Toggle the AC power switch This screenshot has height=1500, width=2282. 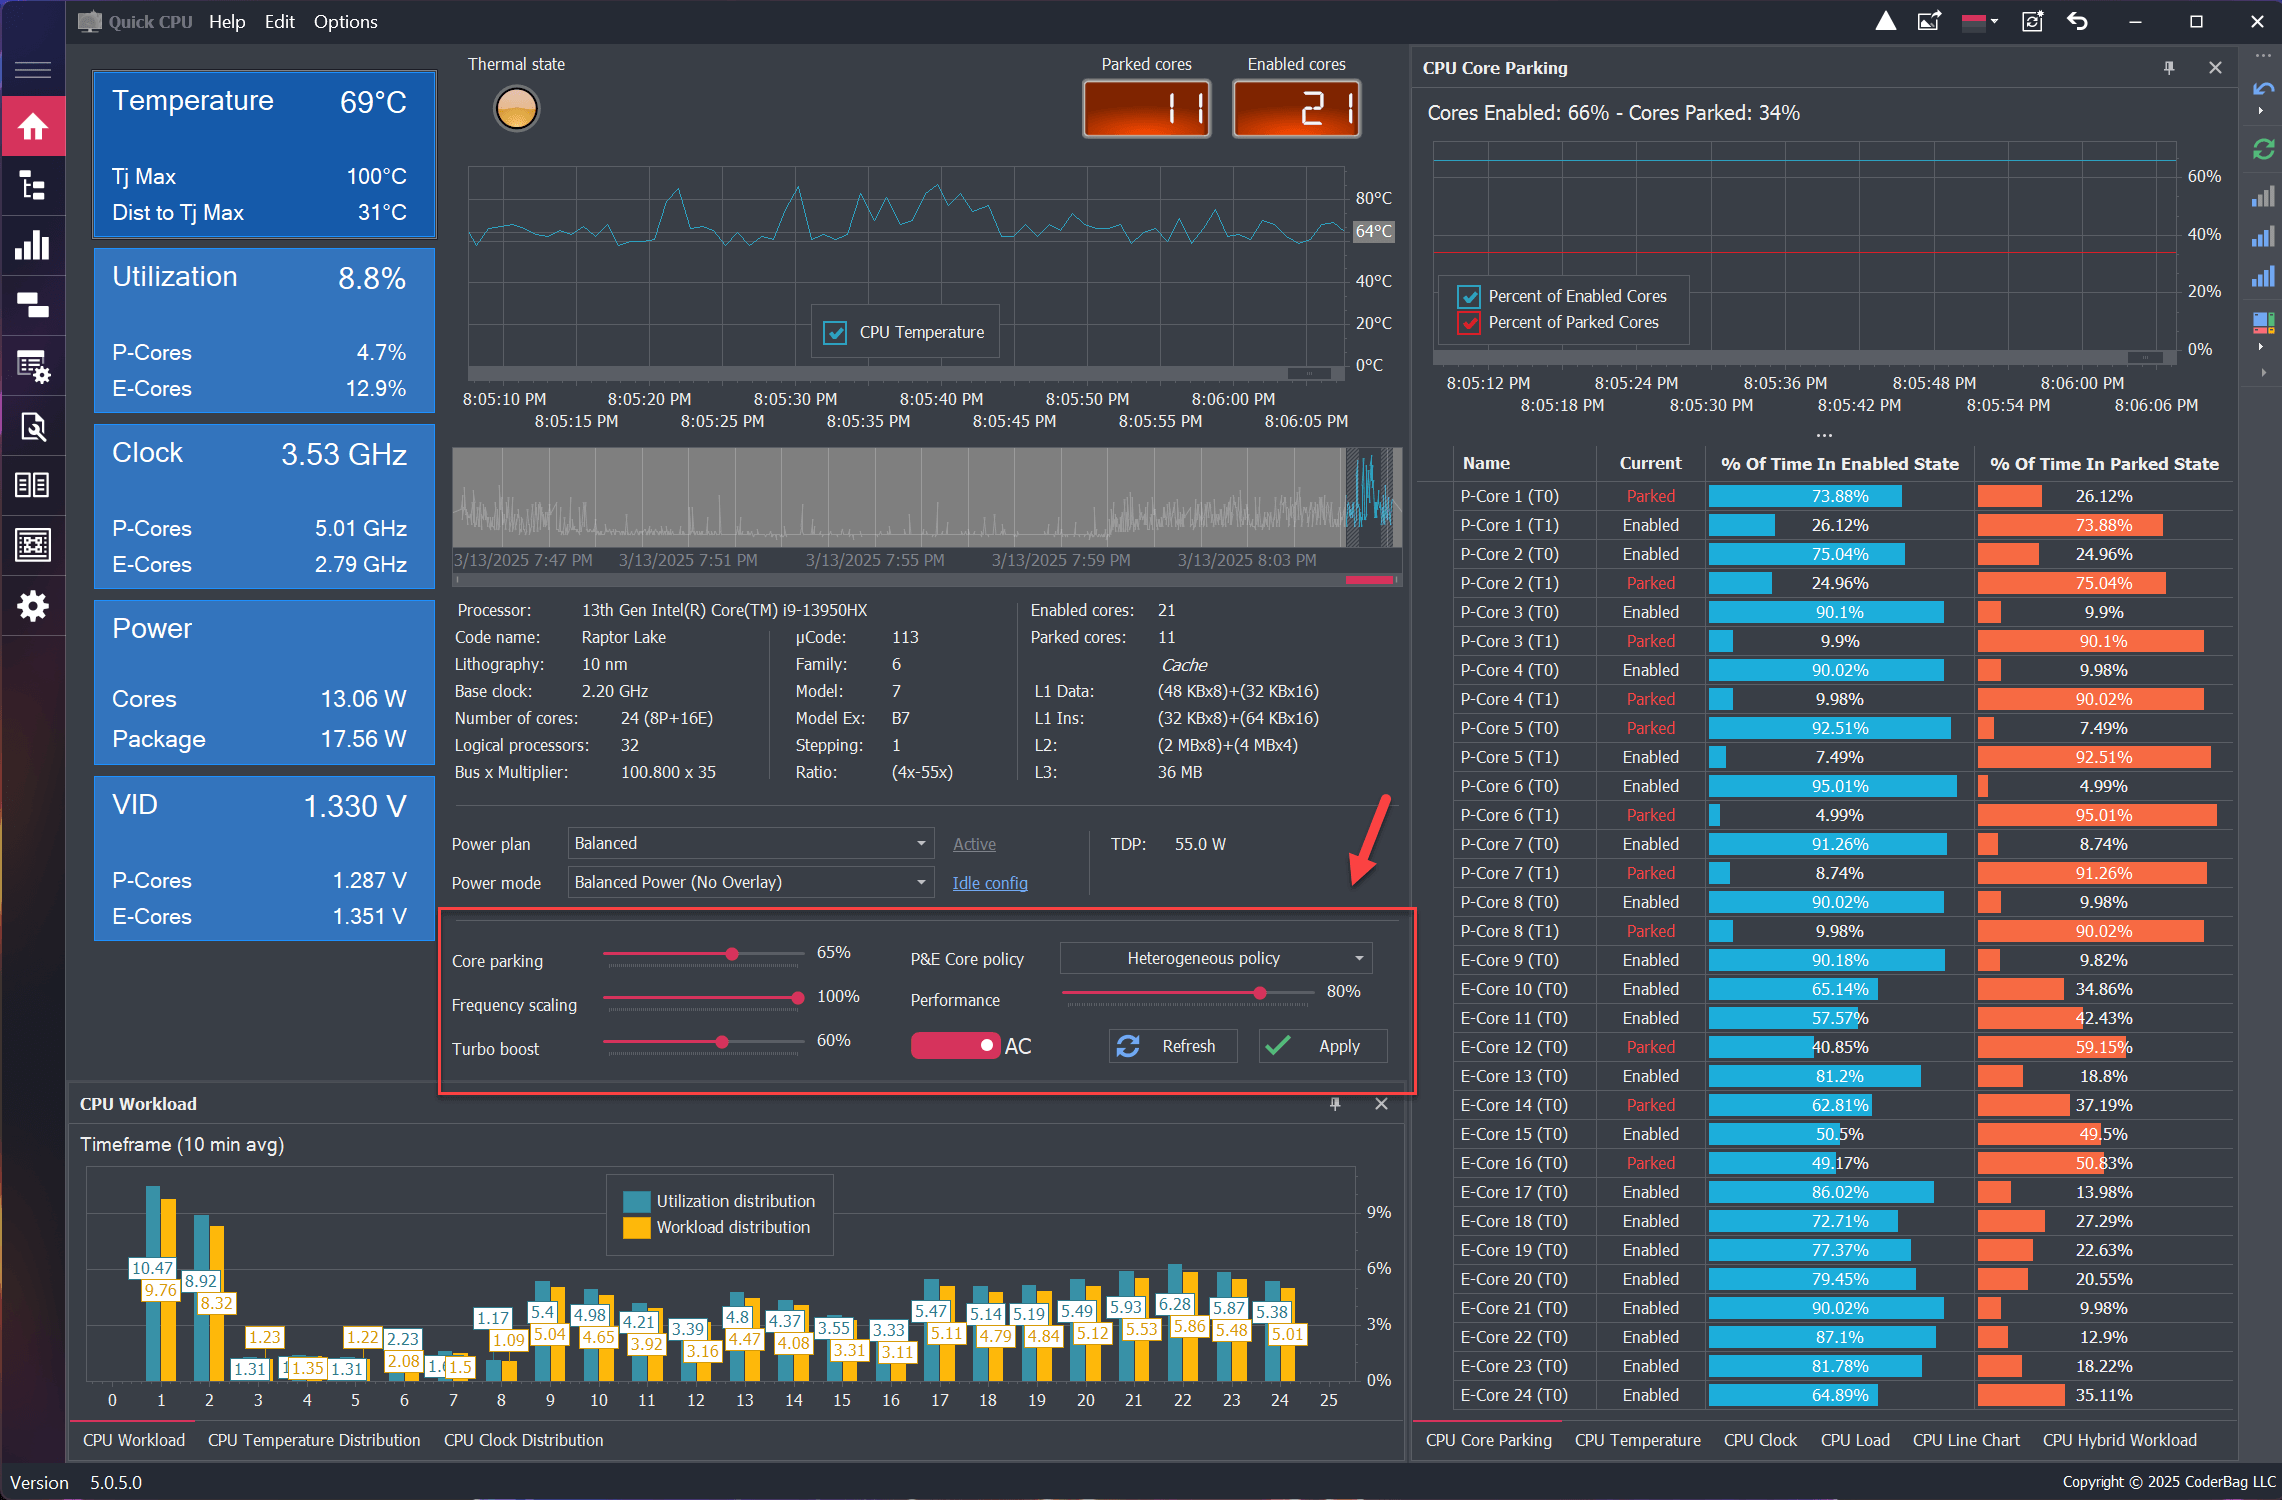tap(955, 1045)
